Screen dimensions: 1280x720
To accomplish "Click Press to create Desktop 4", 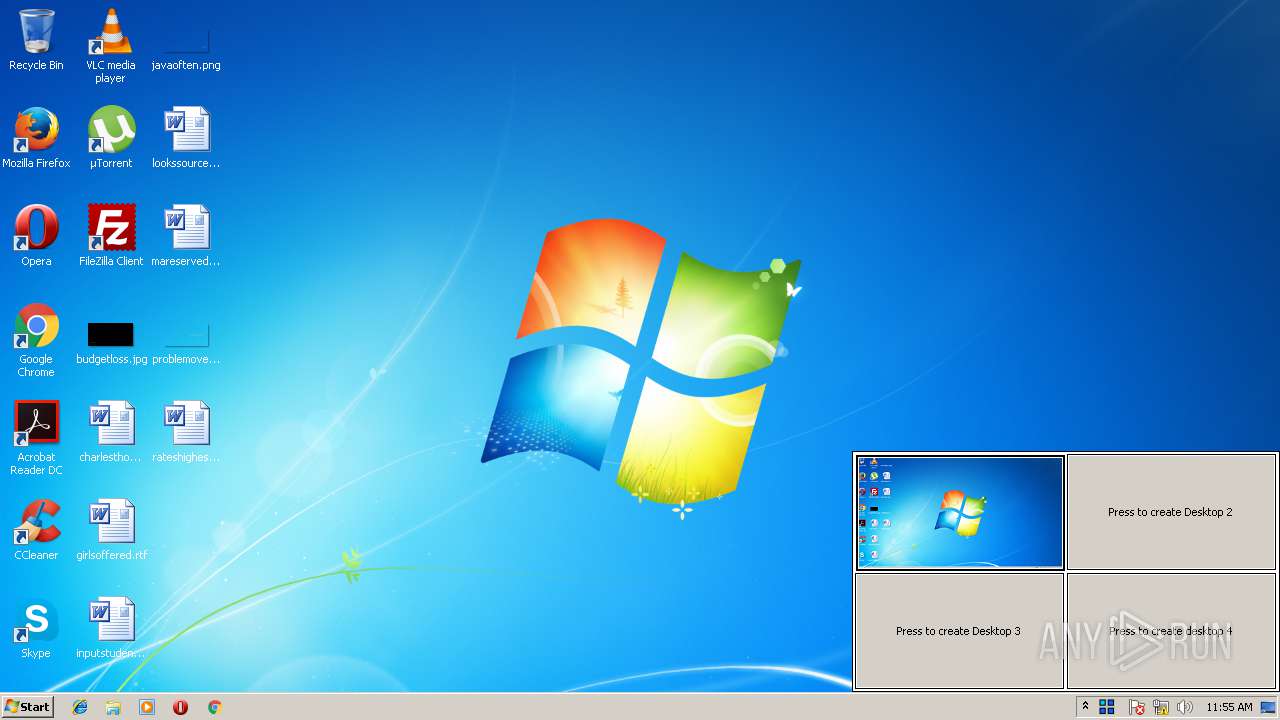I will pos(1170,631).
